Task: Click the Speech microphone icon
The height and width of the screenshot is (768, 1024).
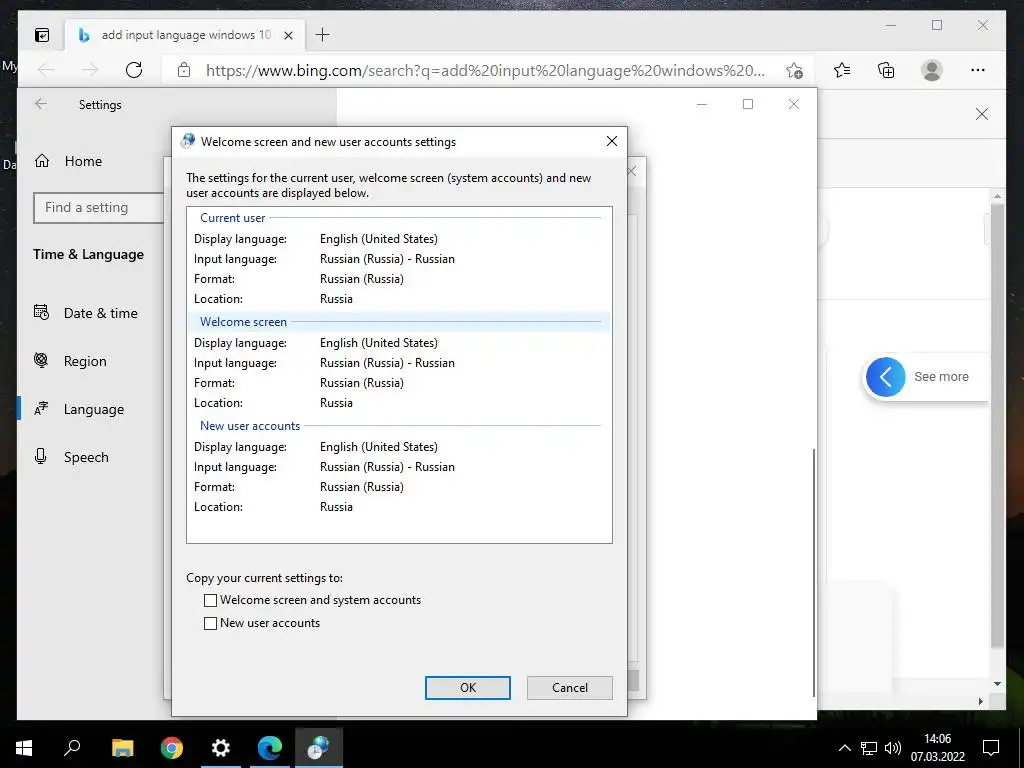Action: pos(40,456)
